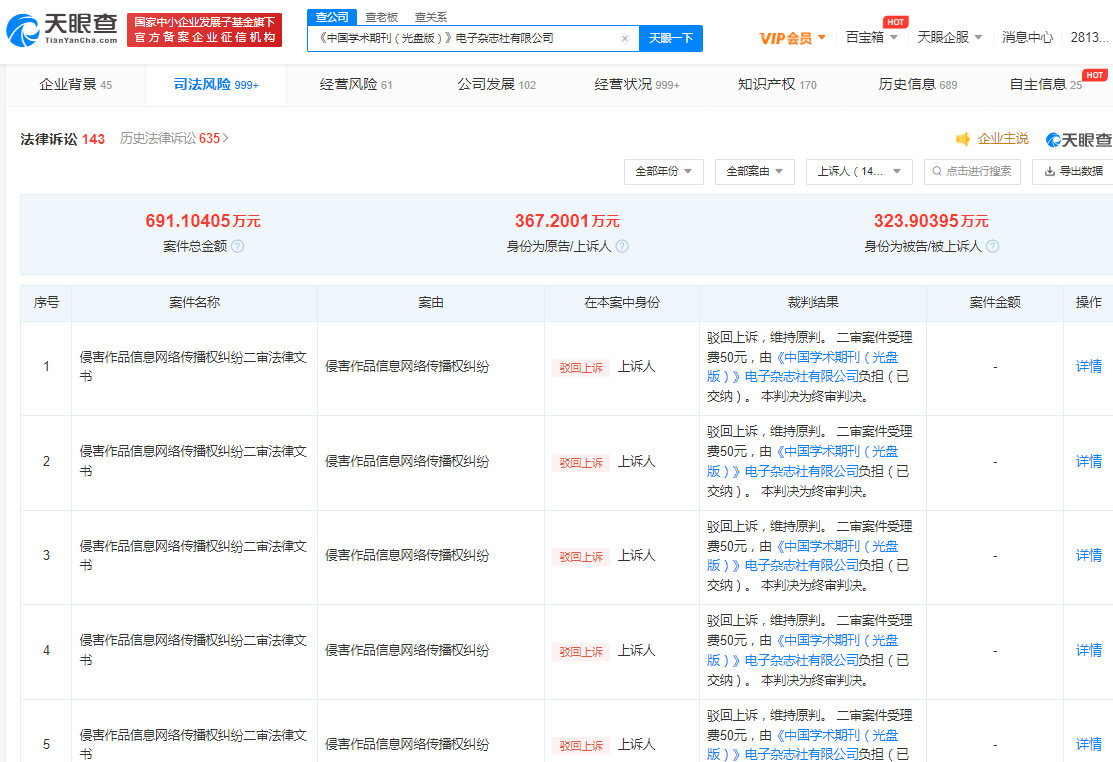Click the red 官方备案企业征信机构 banner

(204, 30)
